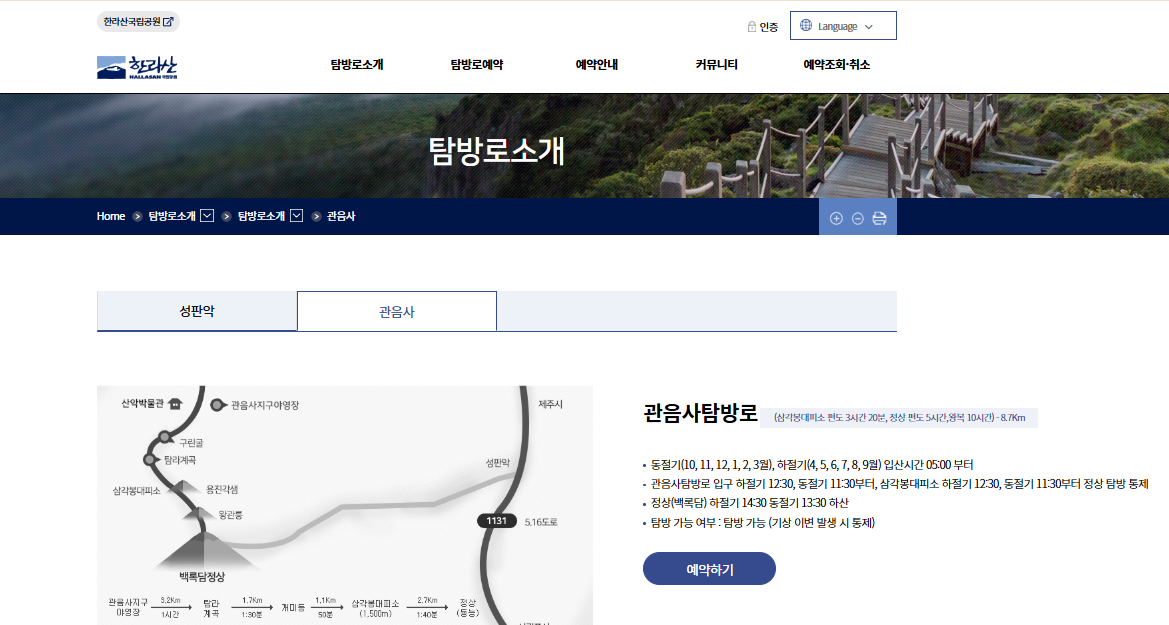Print the page using printer icon
This screenshot has width=1169, height=625.
(x=880, y=218)
